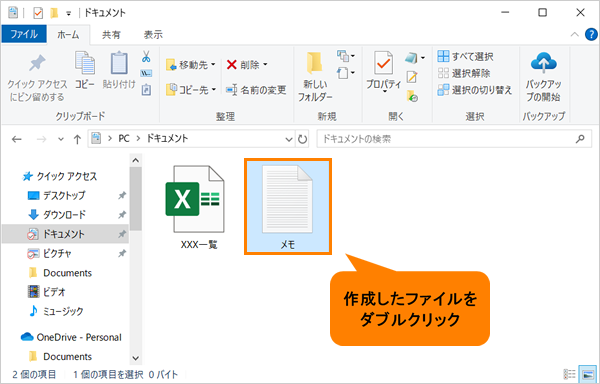Refresh the ドキュメント folder view
Viewport: 600px width, 384px height.
(x=302, y=139)
